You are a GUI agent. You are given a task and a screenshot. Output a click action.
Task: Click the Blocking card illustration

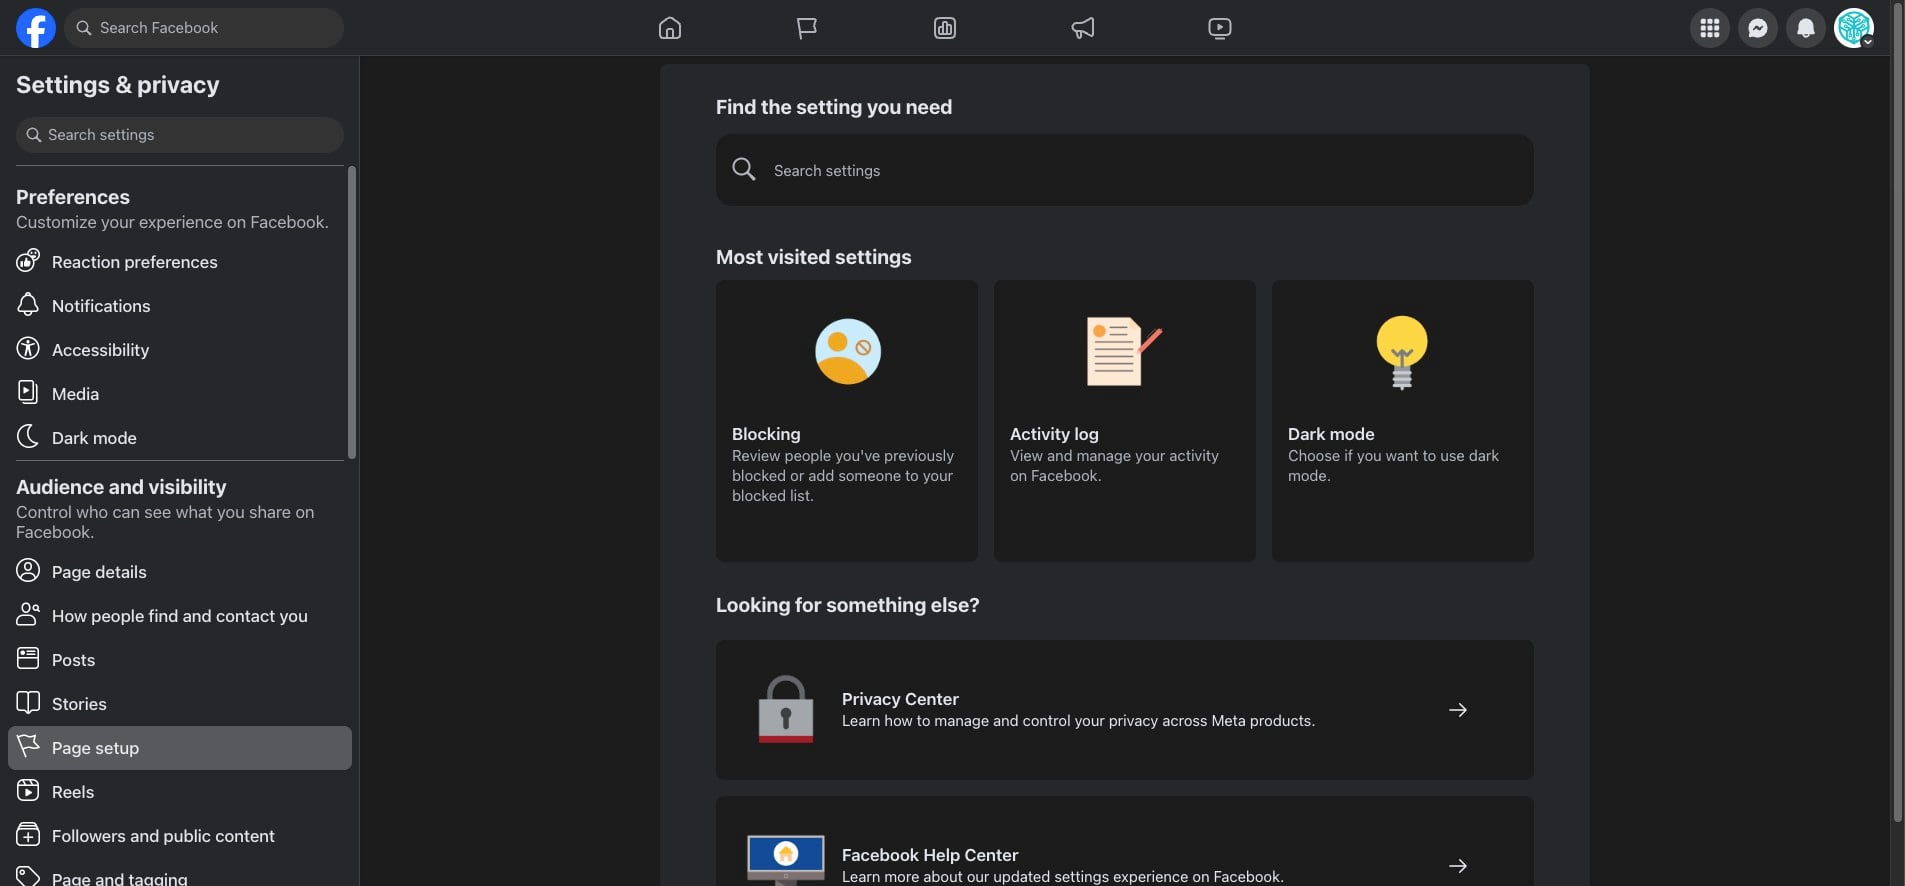pyautogui.click(x=848, y=352)
